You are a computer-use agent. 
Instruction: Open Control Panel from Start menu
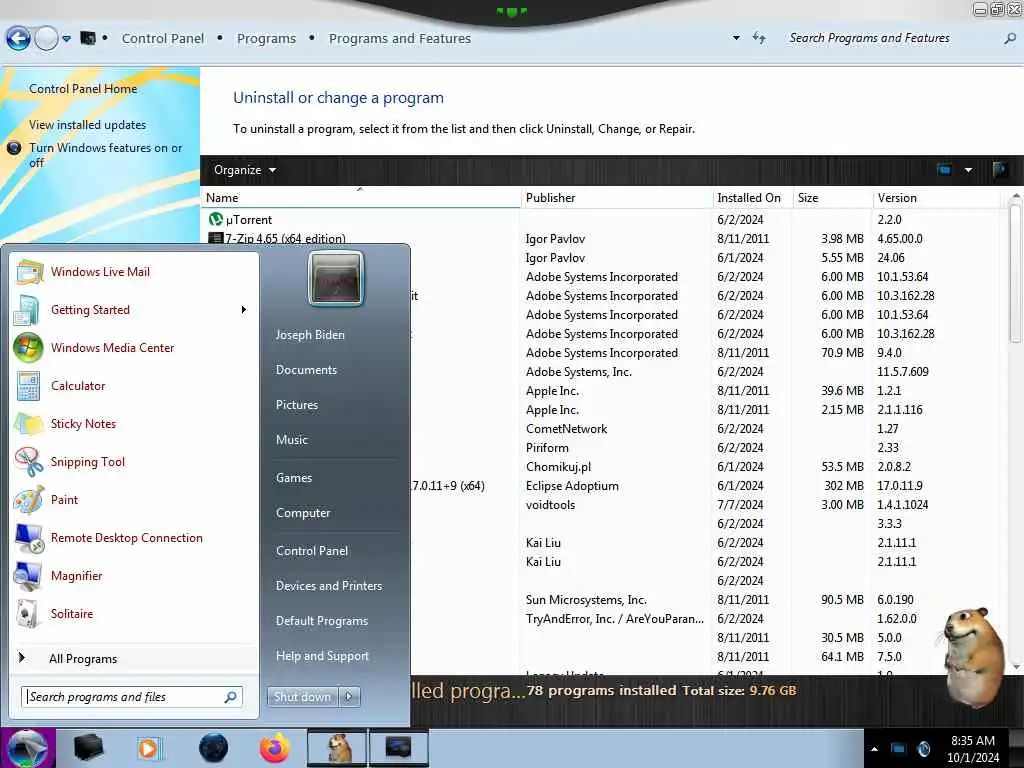point(312,551)
